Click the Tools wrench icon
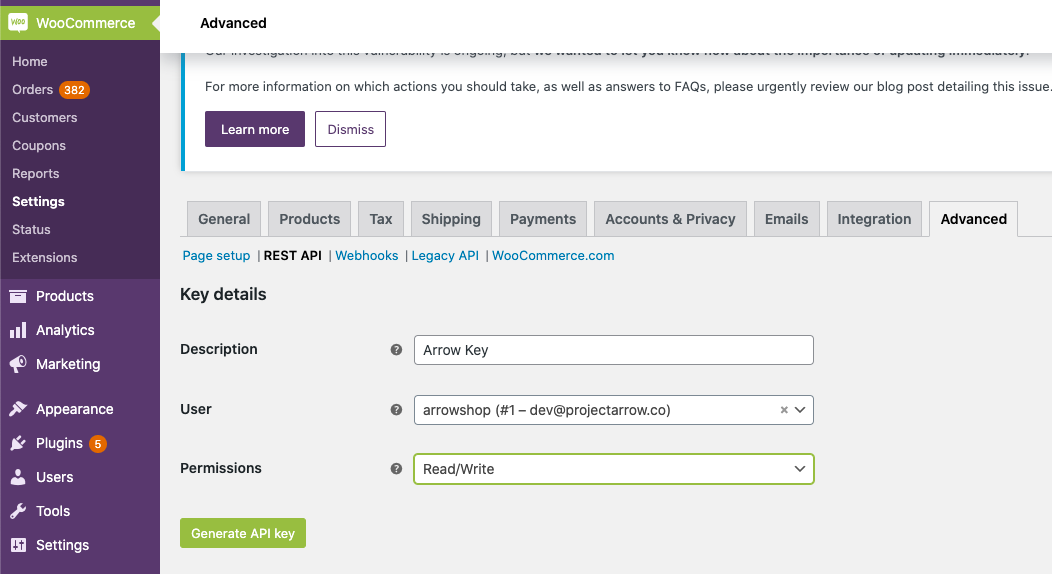 click(x=18, y=511)
